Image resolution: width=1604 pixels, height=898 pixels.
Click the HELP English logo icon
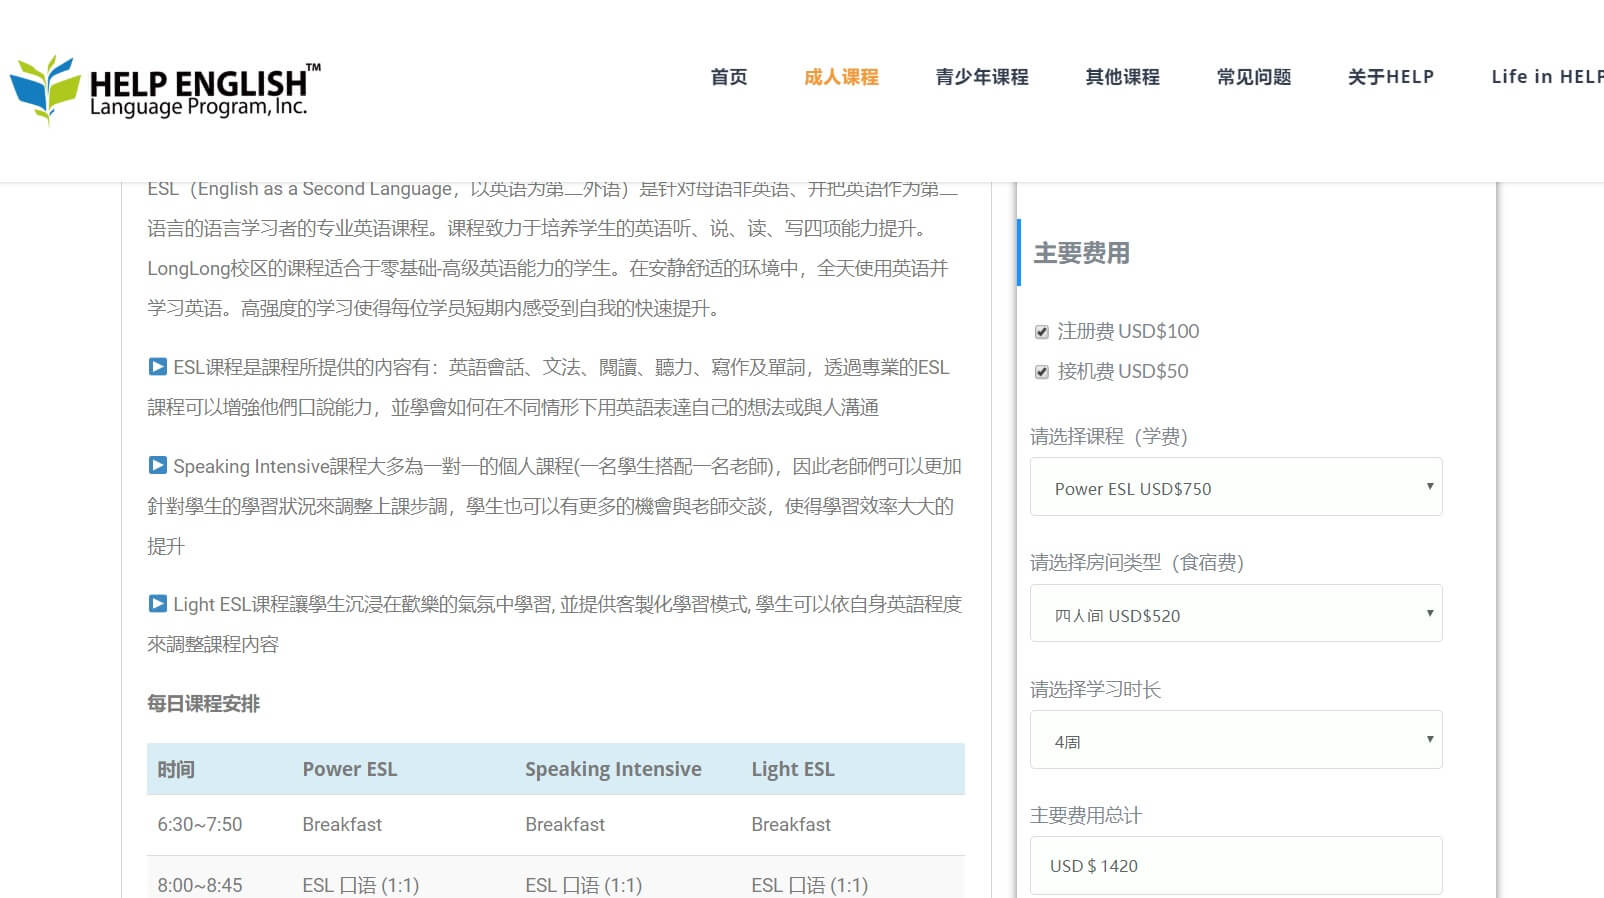(x=45, y=88)
